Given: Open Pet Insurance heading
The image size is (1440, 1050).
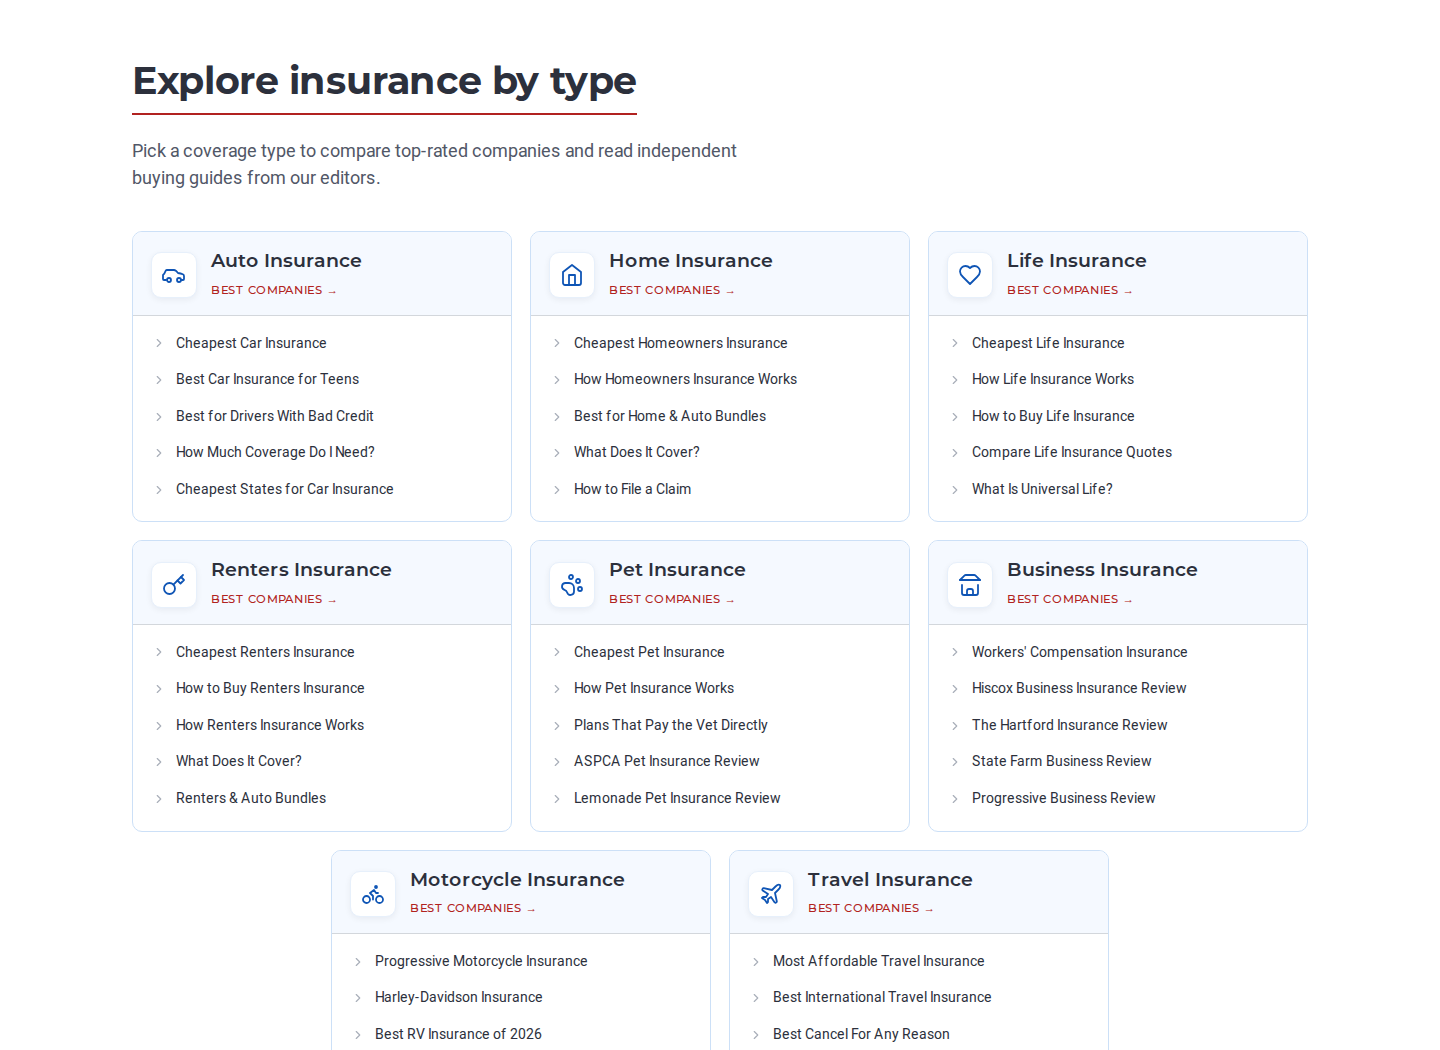Looking at the screenshot, I should 677,570.
